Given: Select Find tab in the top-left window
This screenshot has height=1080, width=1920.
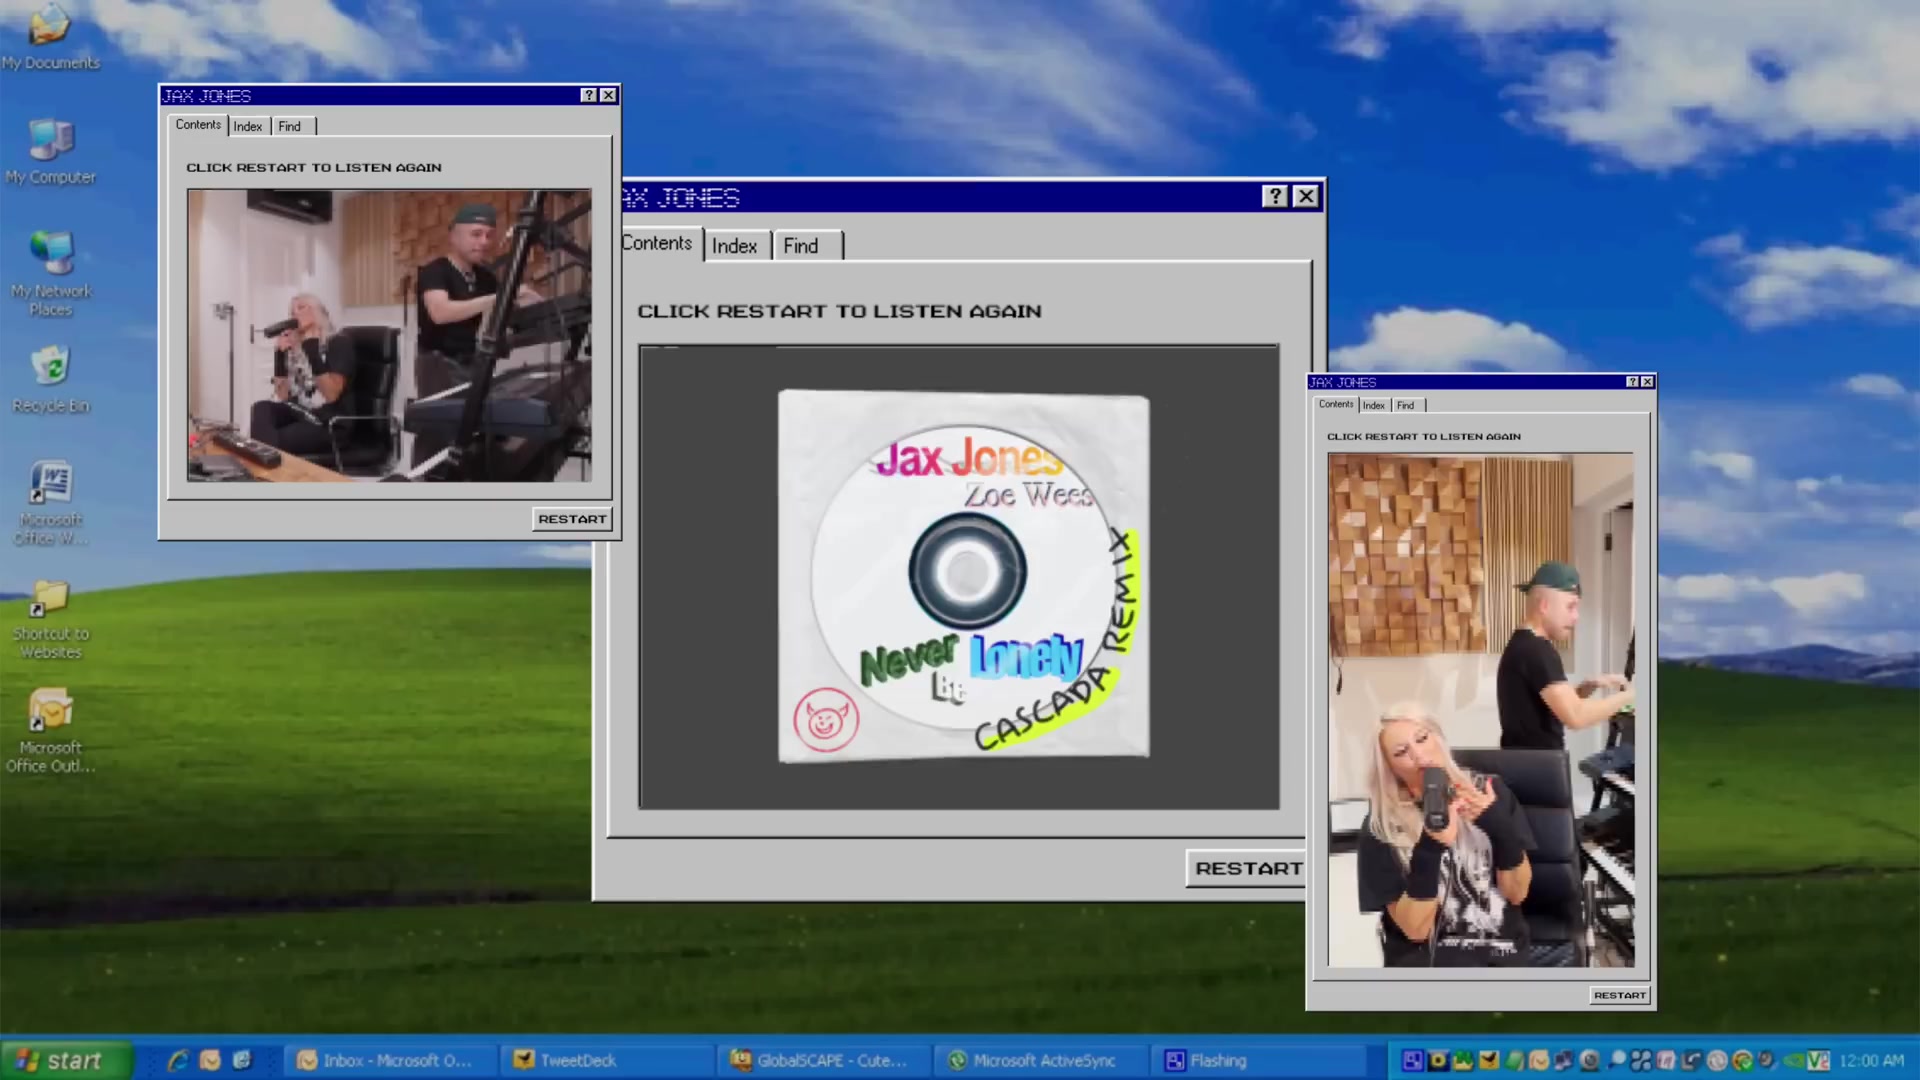Looking at the screenshot, I should point(293,126).
